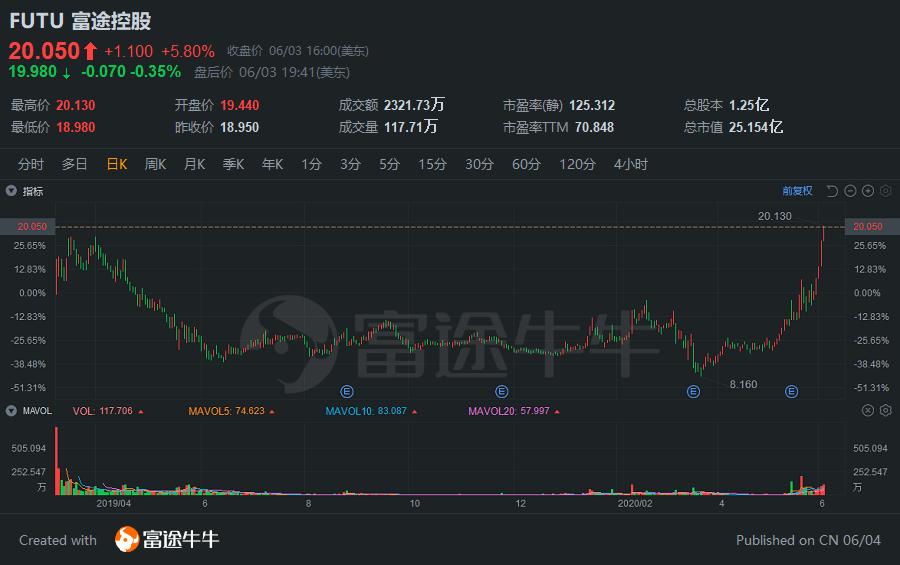Switch to the 年K yearly tab
This screenshot has height=565, width=900.
tap(272, 164)
